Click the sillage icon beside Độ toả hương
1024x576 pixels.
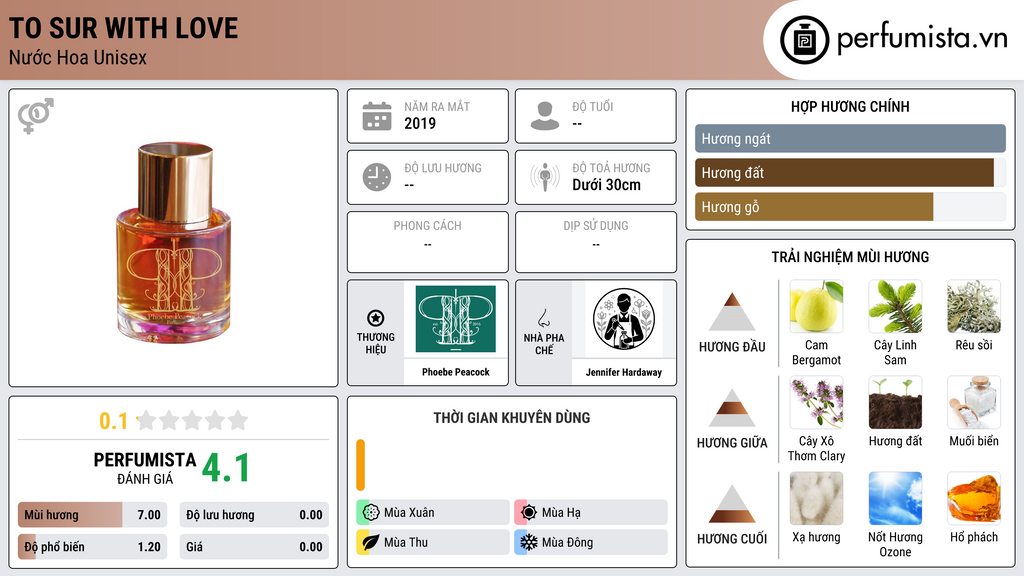(545, 177)
